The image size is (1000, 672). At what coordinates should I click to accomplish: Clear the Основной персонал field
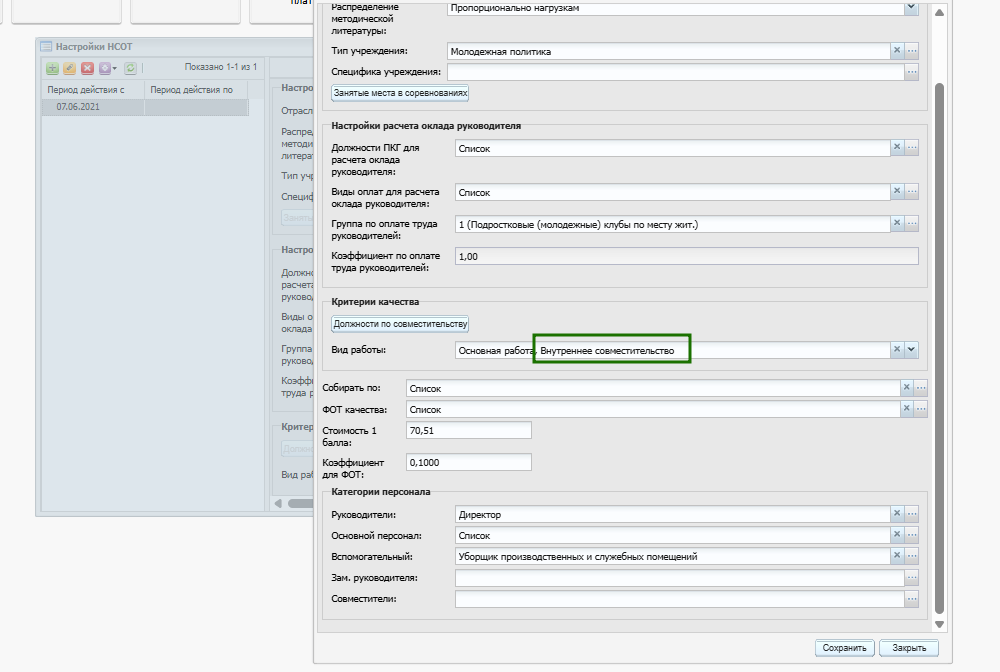coord(897,534)
